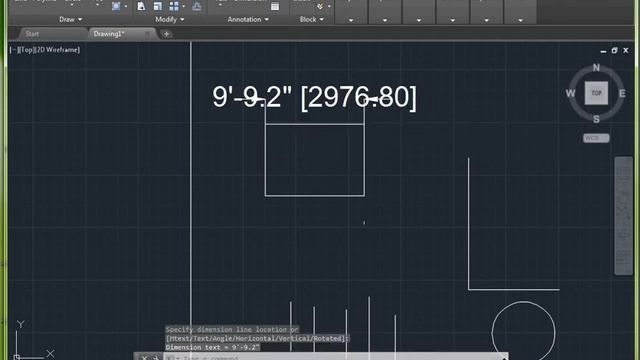Click the Table icon in Annotation panel
The width and height of the screenshot is (640, 360).
point(275,6)
